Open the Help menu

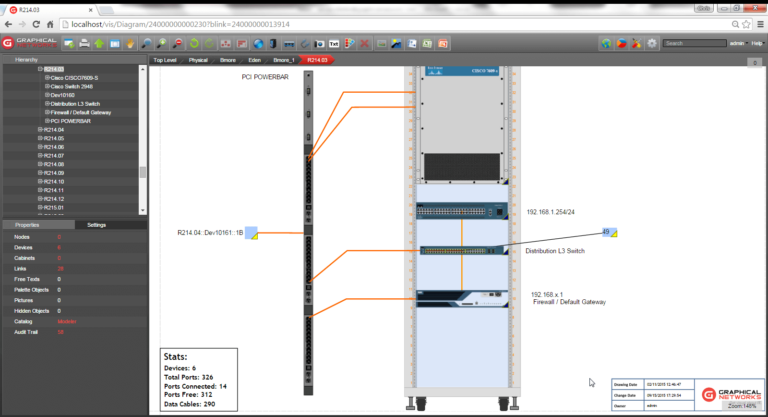[756, 43]
